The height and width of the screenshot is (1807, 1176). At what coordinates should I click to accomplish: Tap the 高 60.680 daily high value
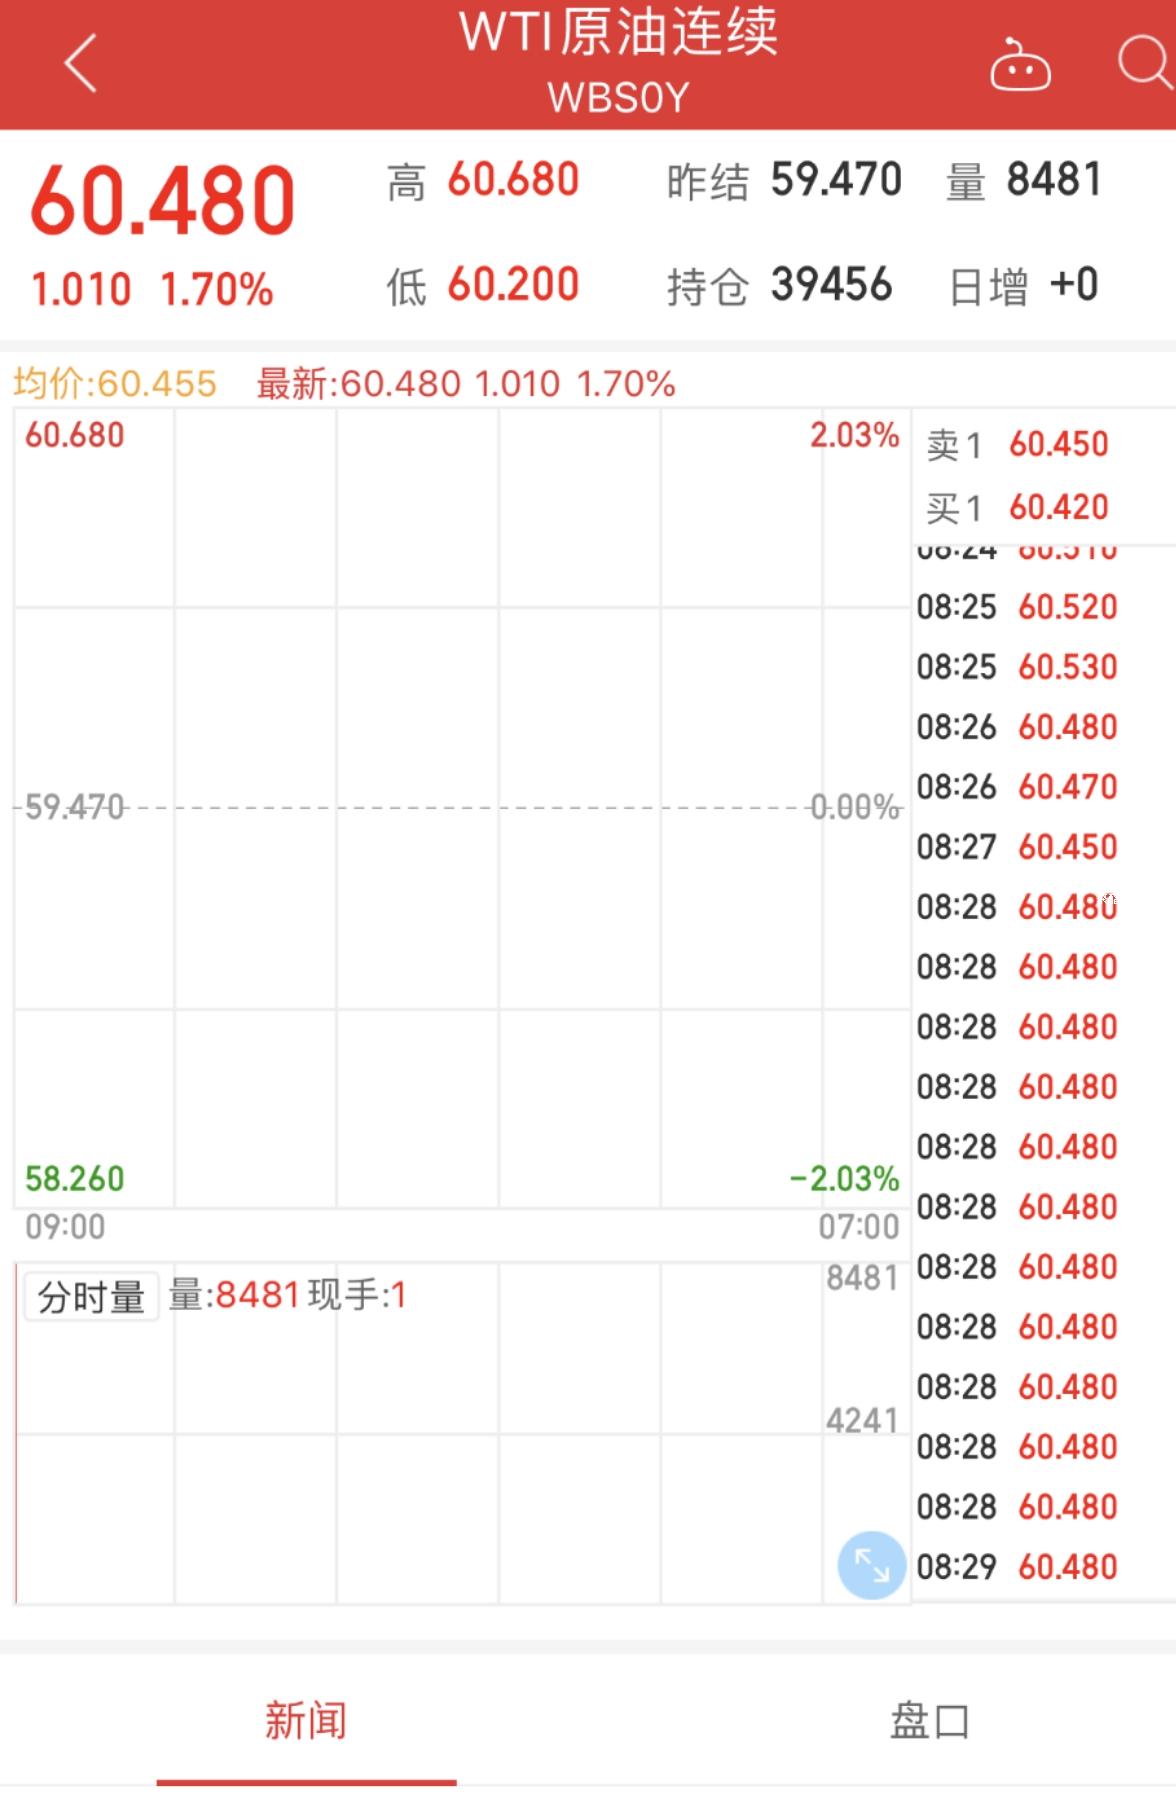512,181
